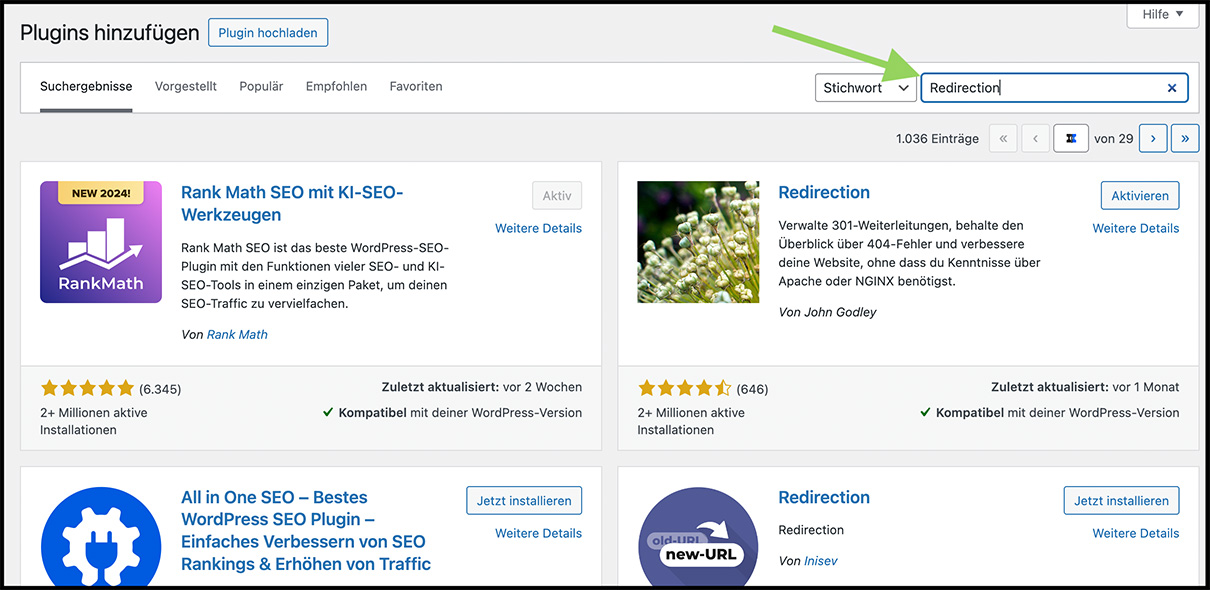The width and height of the screenshot is (1210, 590).
Task: Click Redirection's '2+ Millionen aktive Installationen' text
Action: [691, 421]
